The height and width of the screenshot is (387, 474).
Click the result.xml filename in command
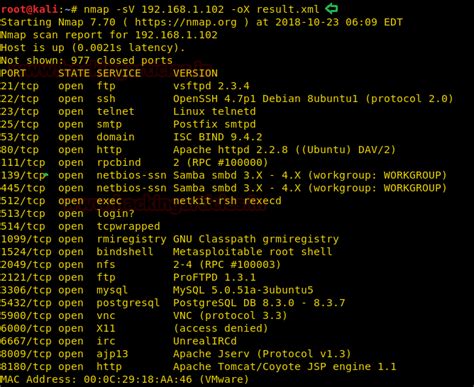click(x=288, y=9)
